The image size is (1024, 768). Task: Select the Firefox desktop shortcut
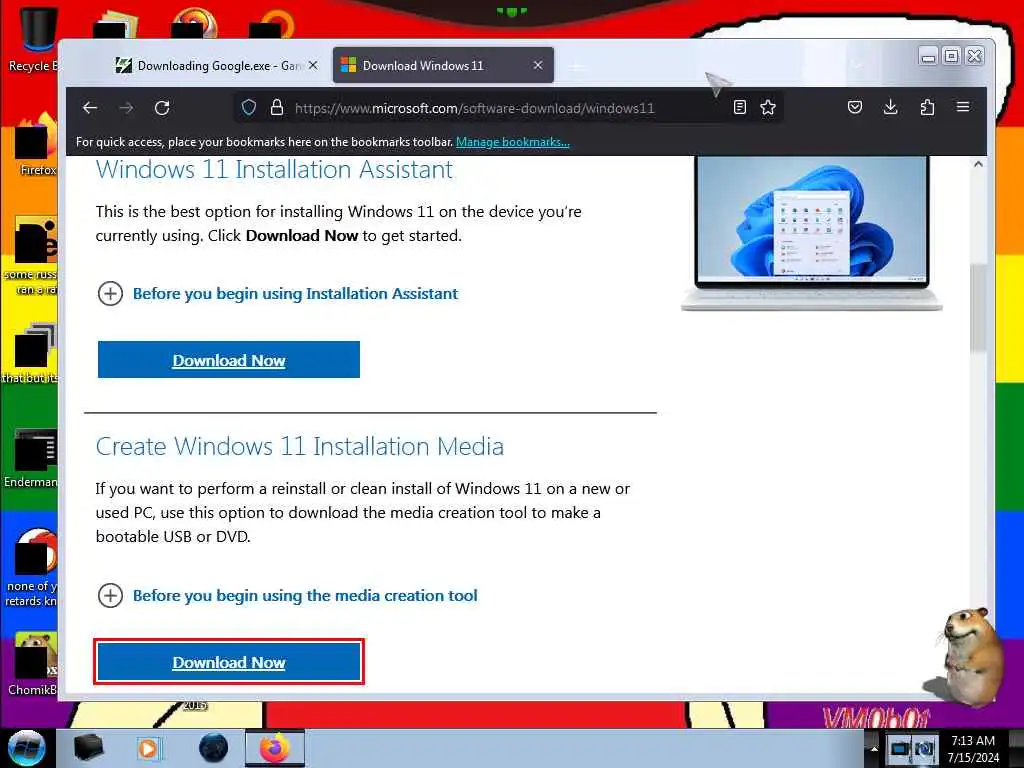tap(37, 145)
